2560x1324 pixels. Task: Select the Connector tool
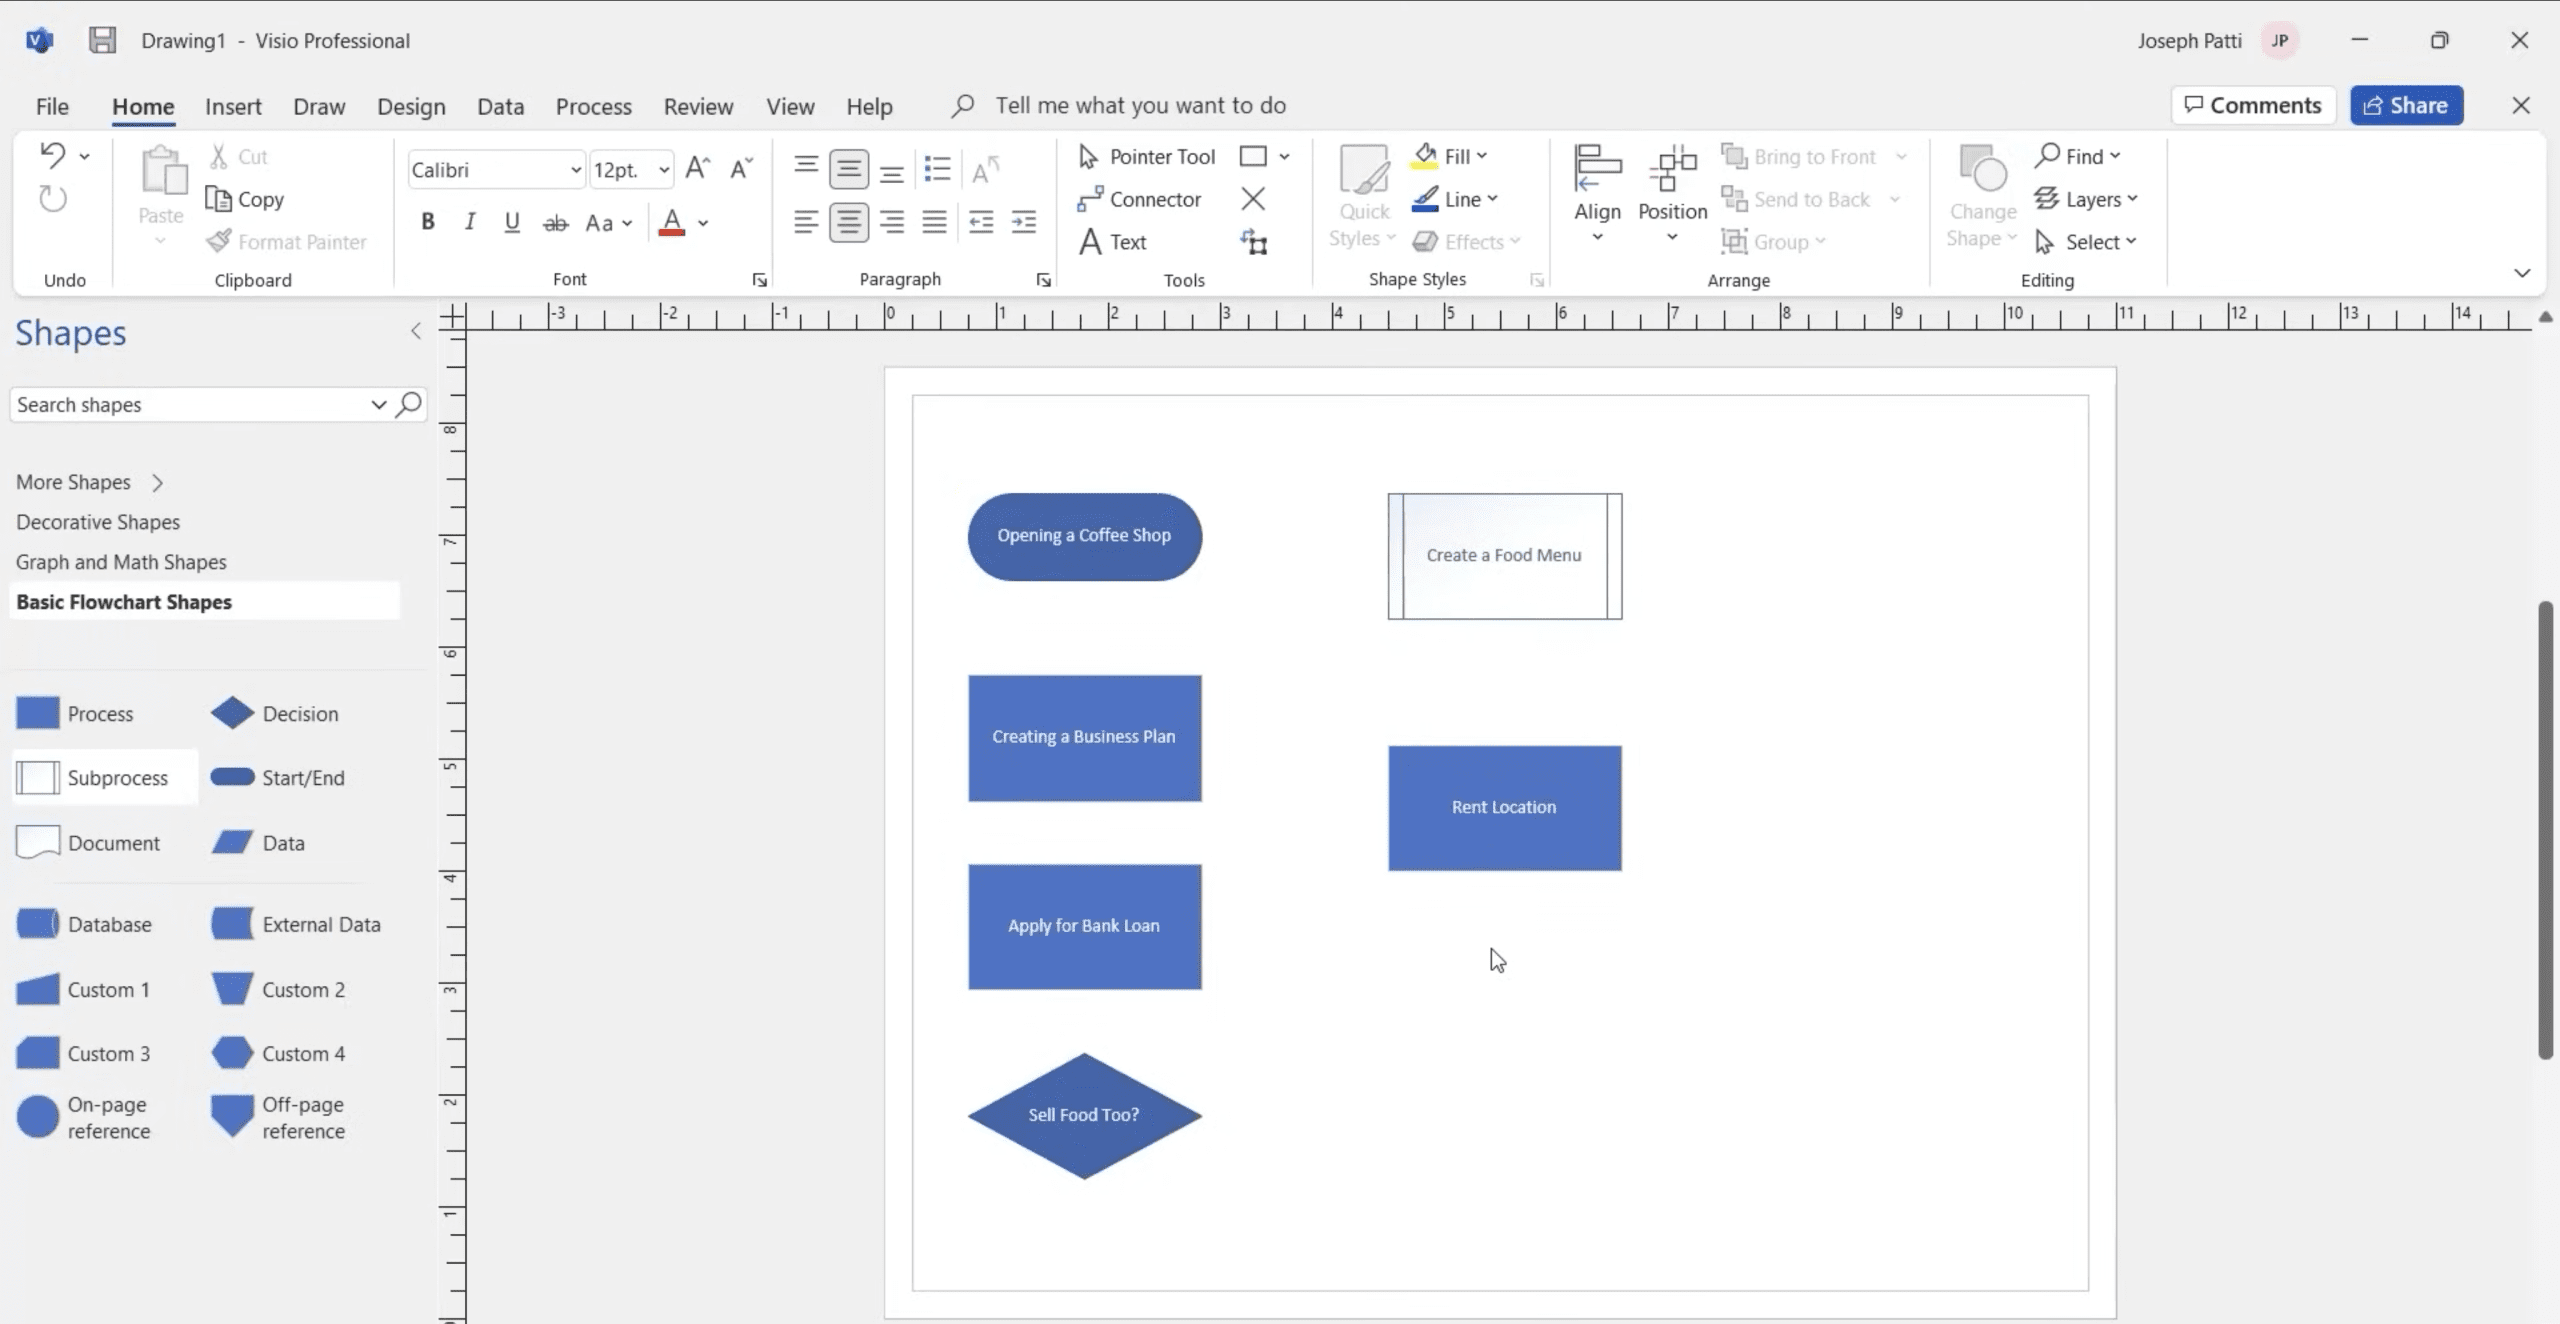[1140, 199]
